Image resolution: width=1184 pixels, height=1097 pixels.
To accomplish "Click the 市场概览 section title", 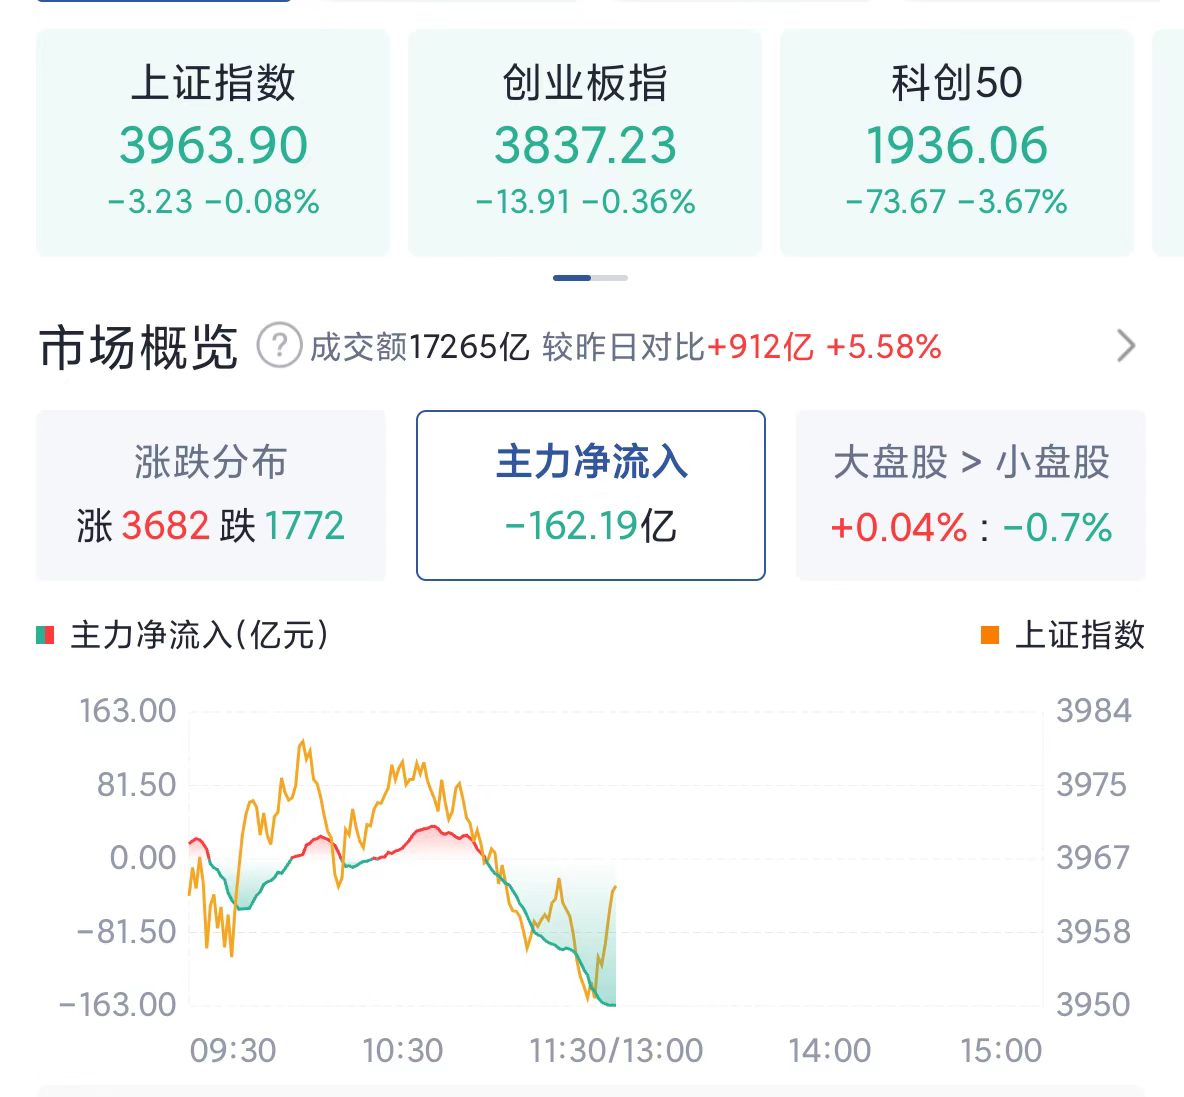I will coord(138,347).
